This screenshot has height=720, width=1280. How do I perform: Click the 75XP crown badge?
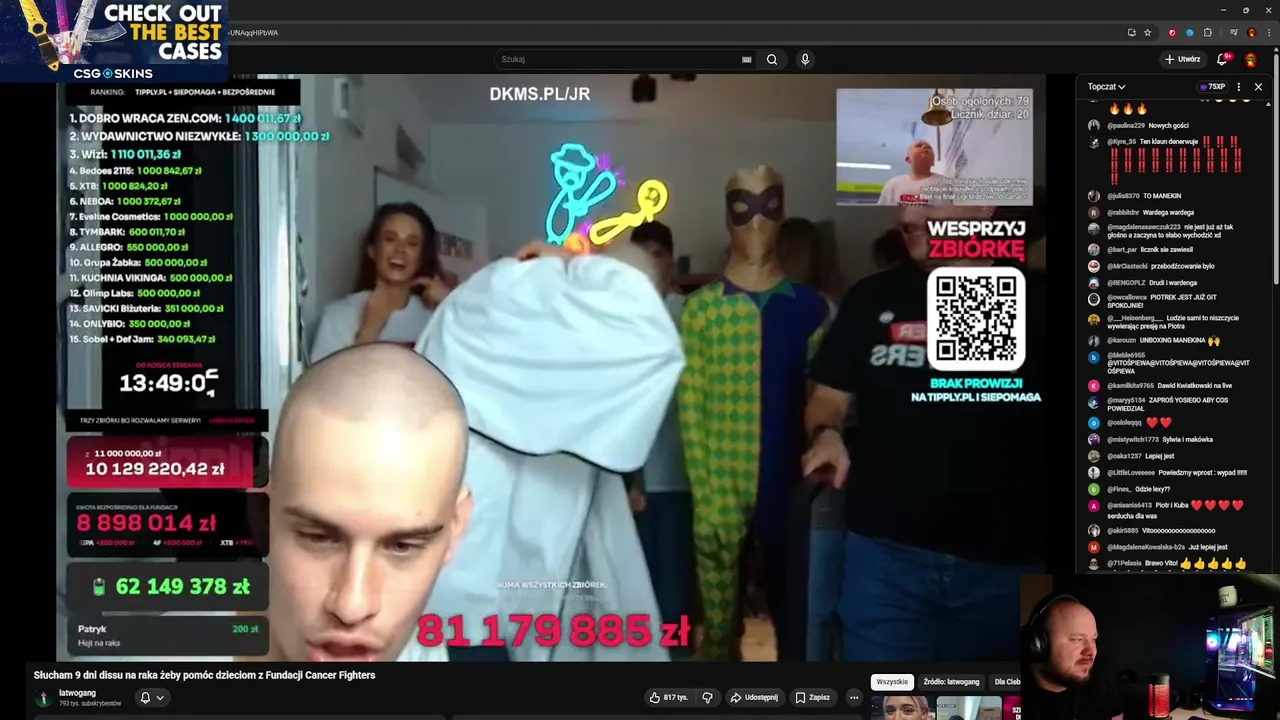point(1212,87)
